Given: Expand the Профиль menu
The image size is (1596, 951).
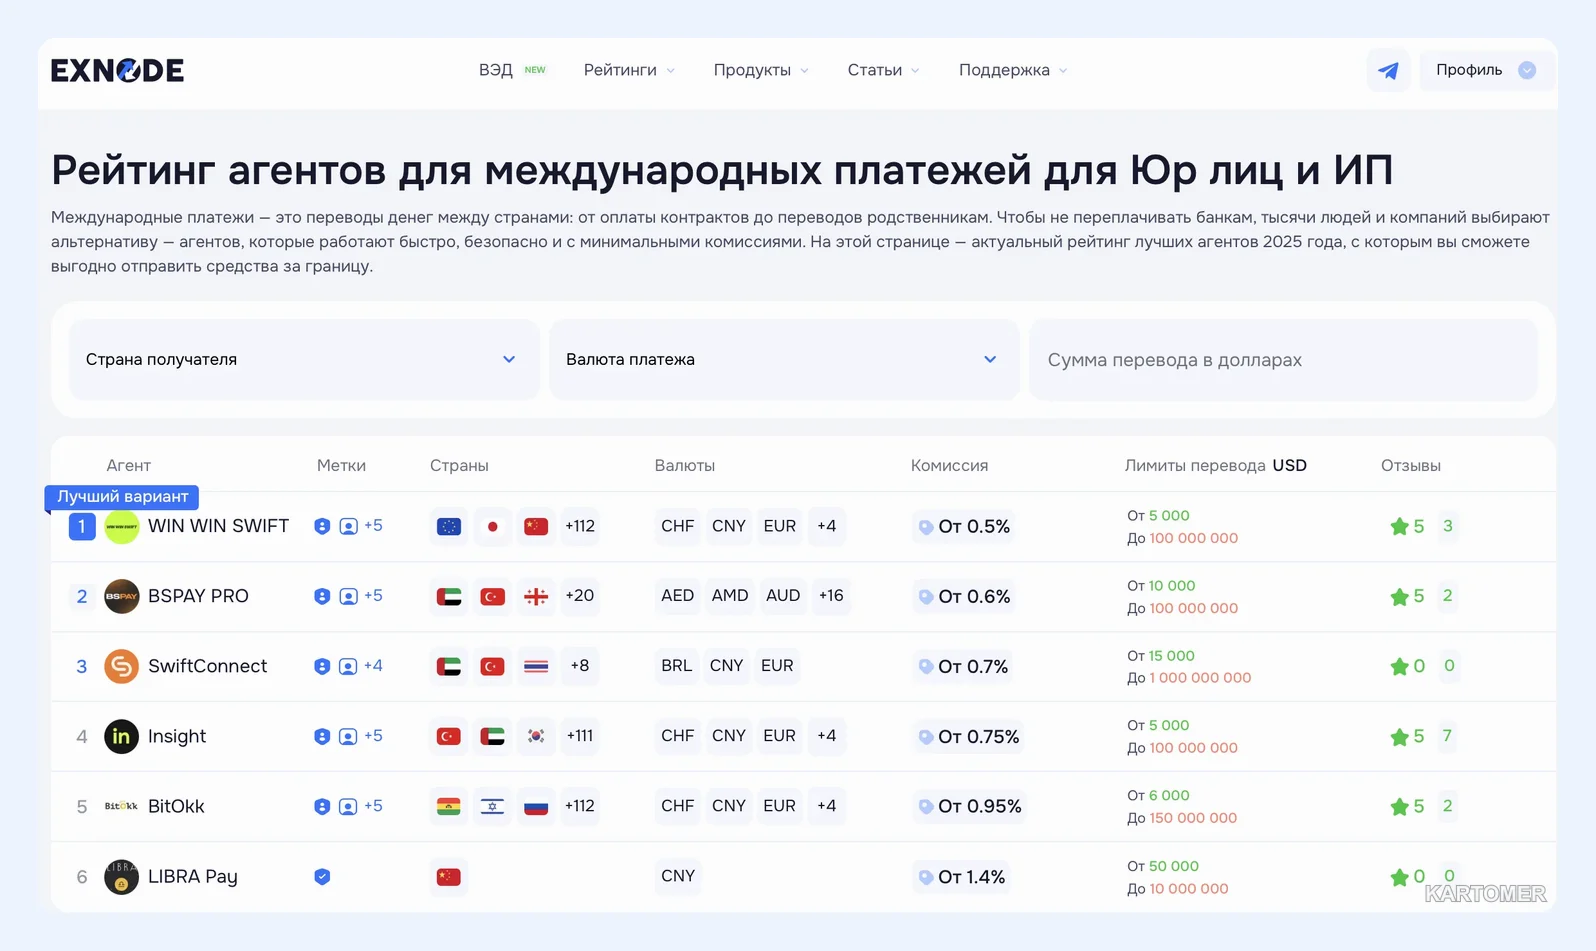Looking at the screenshot, I should (1486, 70).
